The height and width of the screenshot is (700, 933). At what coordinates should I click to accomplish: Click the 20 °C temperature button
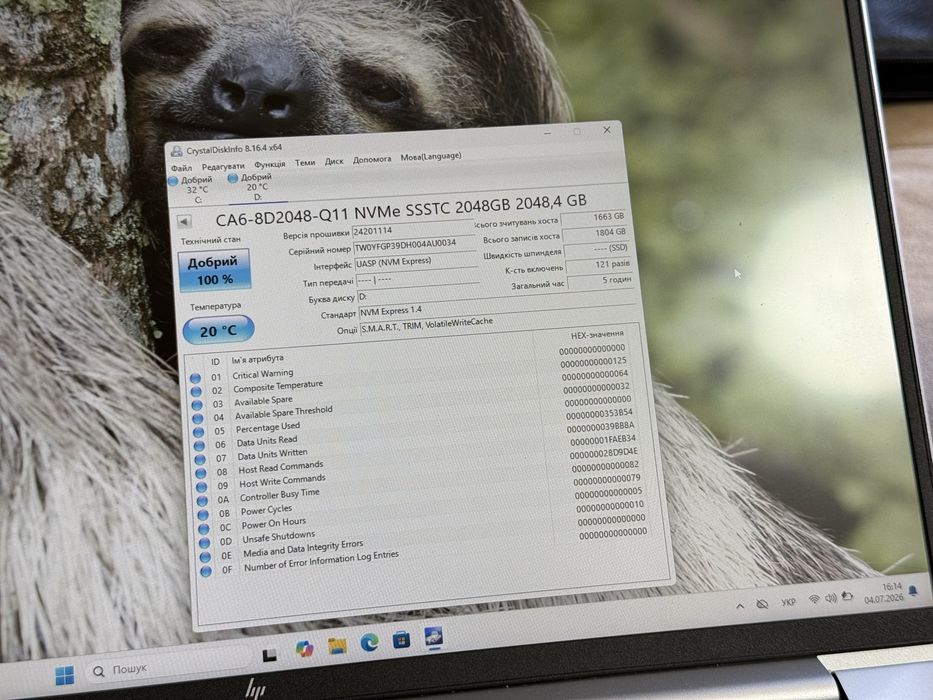[218, 330]
